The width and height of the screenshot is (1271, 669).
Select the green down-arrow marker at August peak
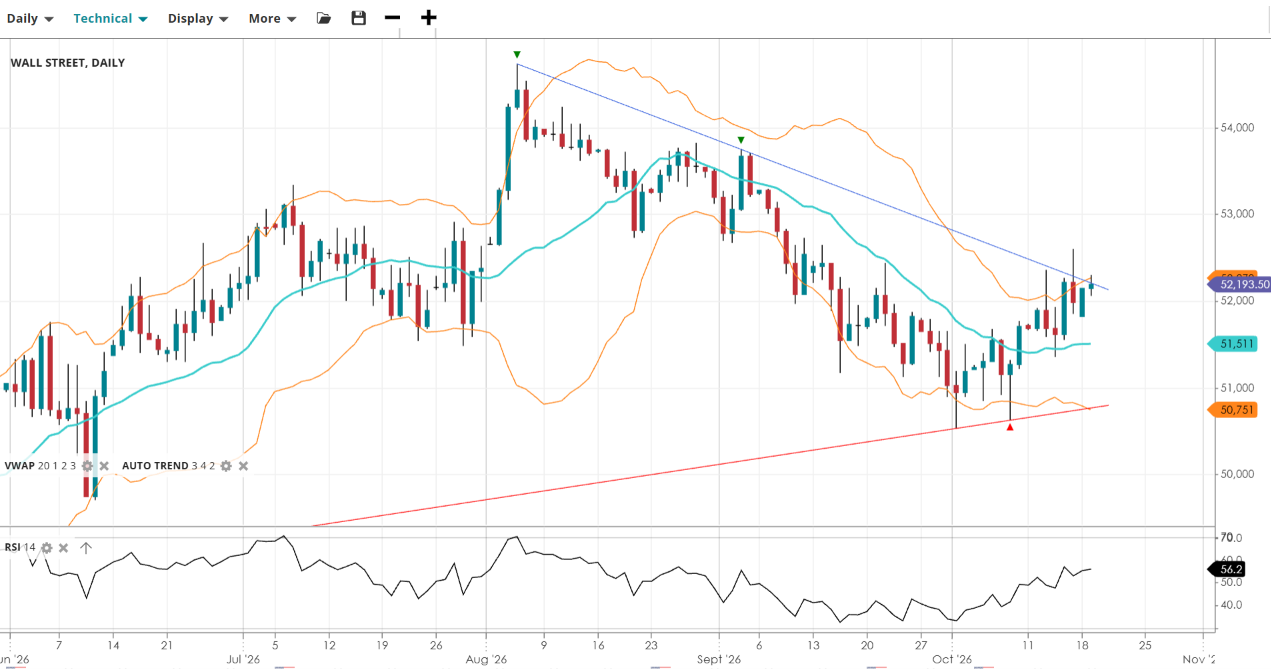click(517, 55)
